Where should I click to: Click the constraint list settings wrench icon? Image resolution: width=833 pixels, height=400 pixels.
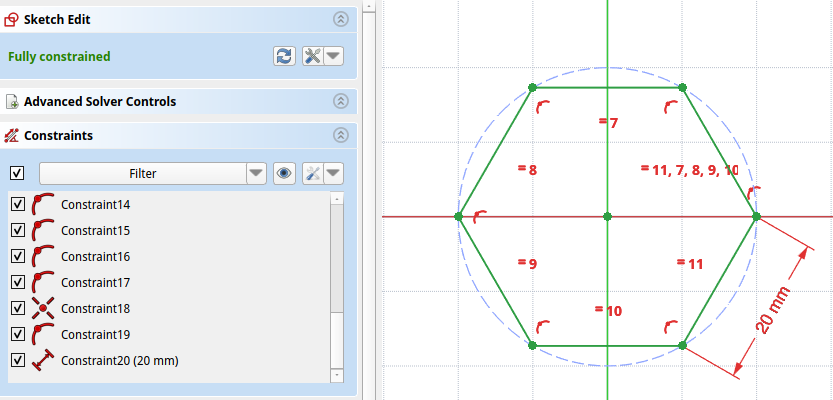tap(313, 173)
